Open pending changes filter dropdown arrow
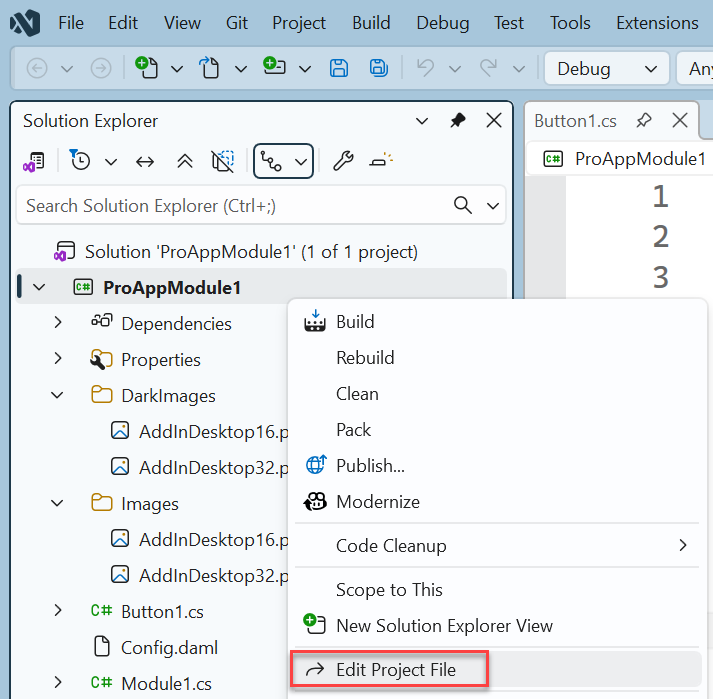 [111, 162]
